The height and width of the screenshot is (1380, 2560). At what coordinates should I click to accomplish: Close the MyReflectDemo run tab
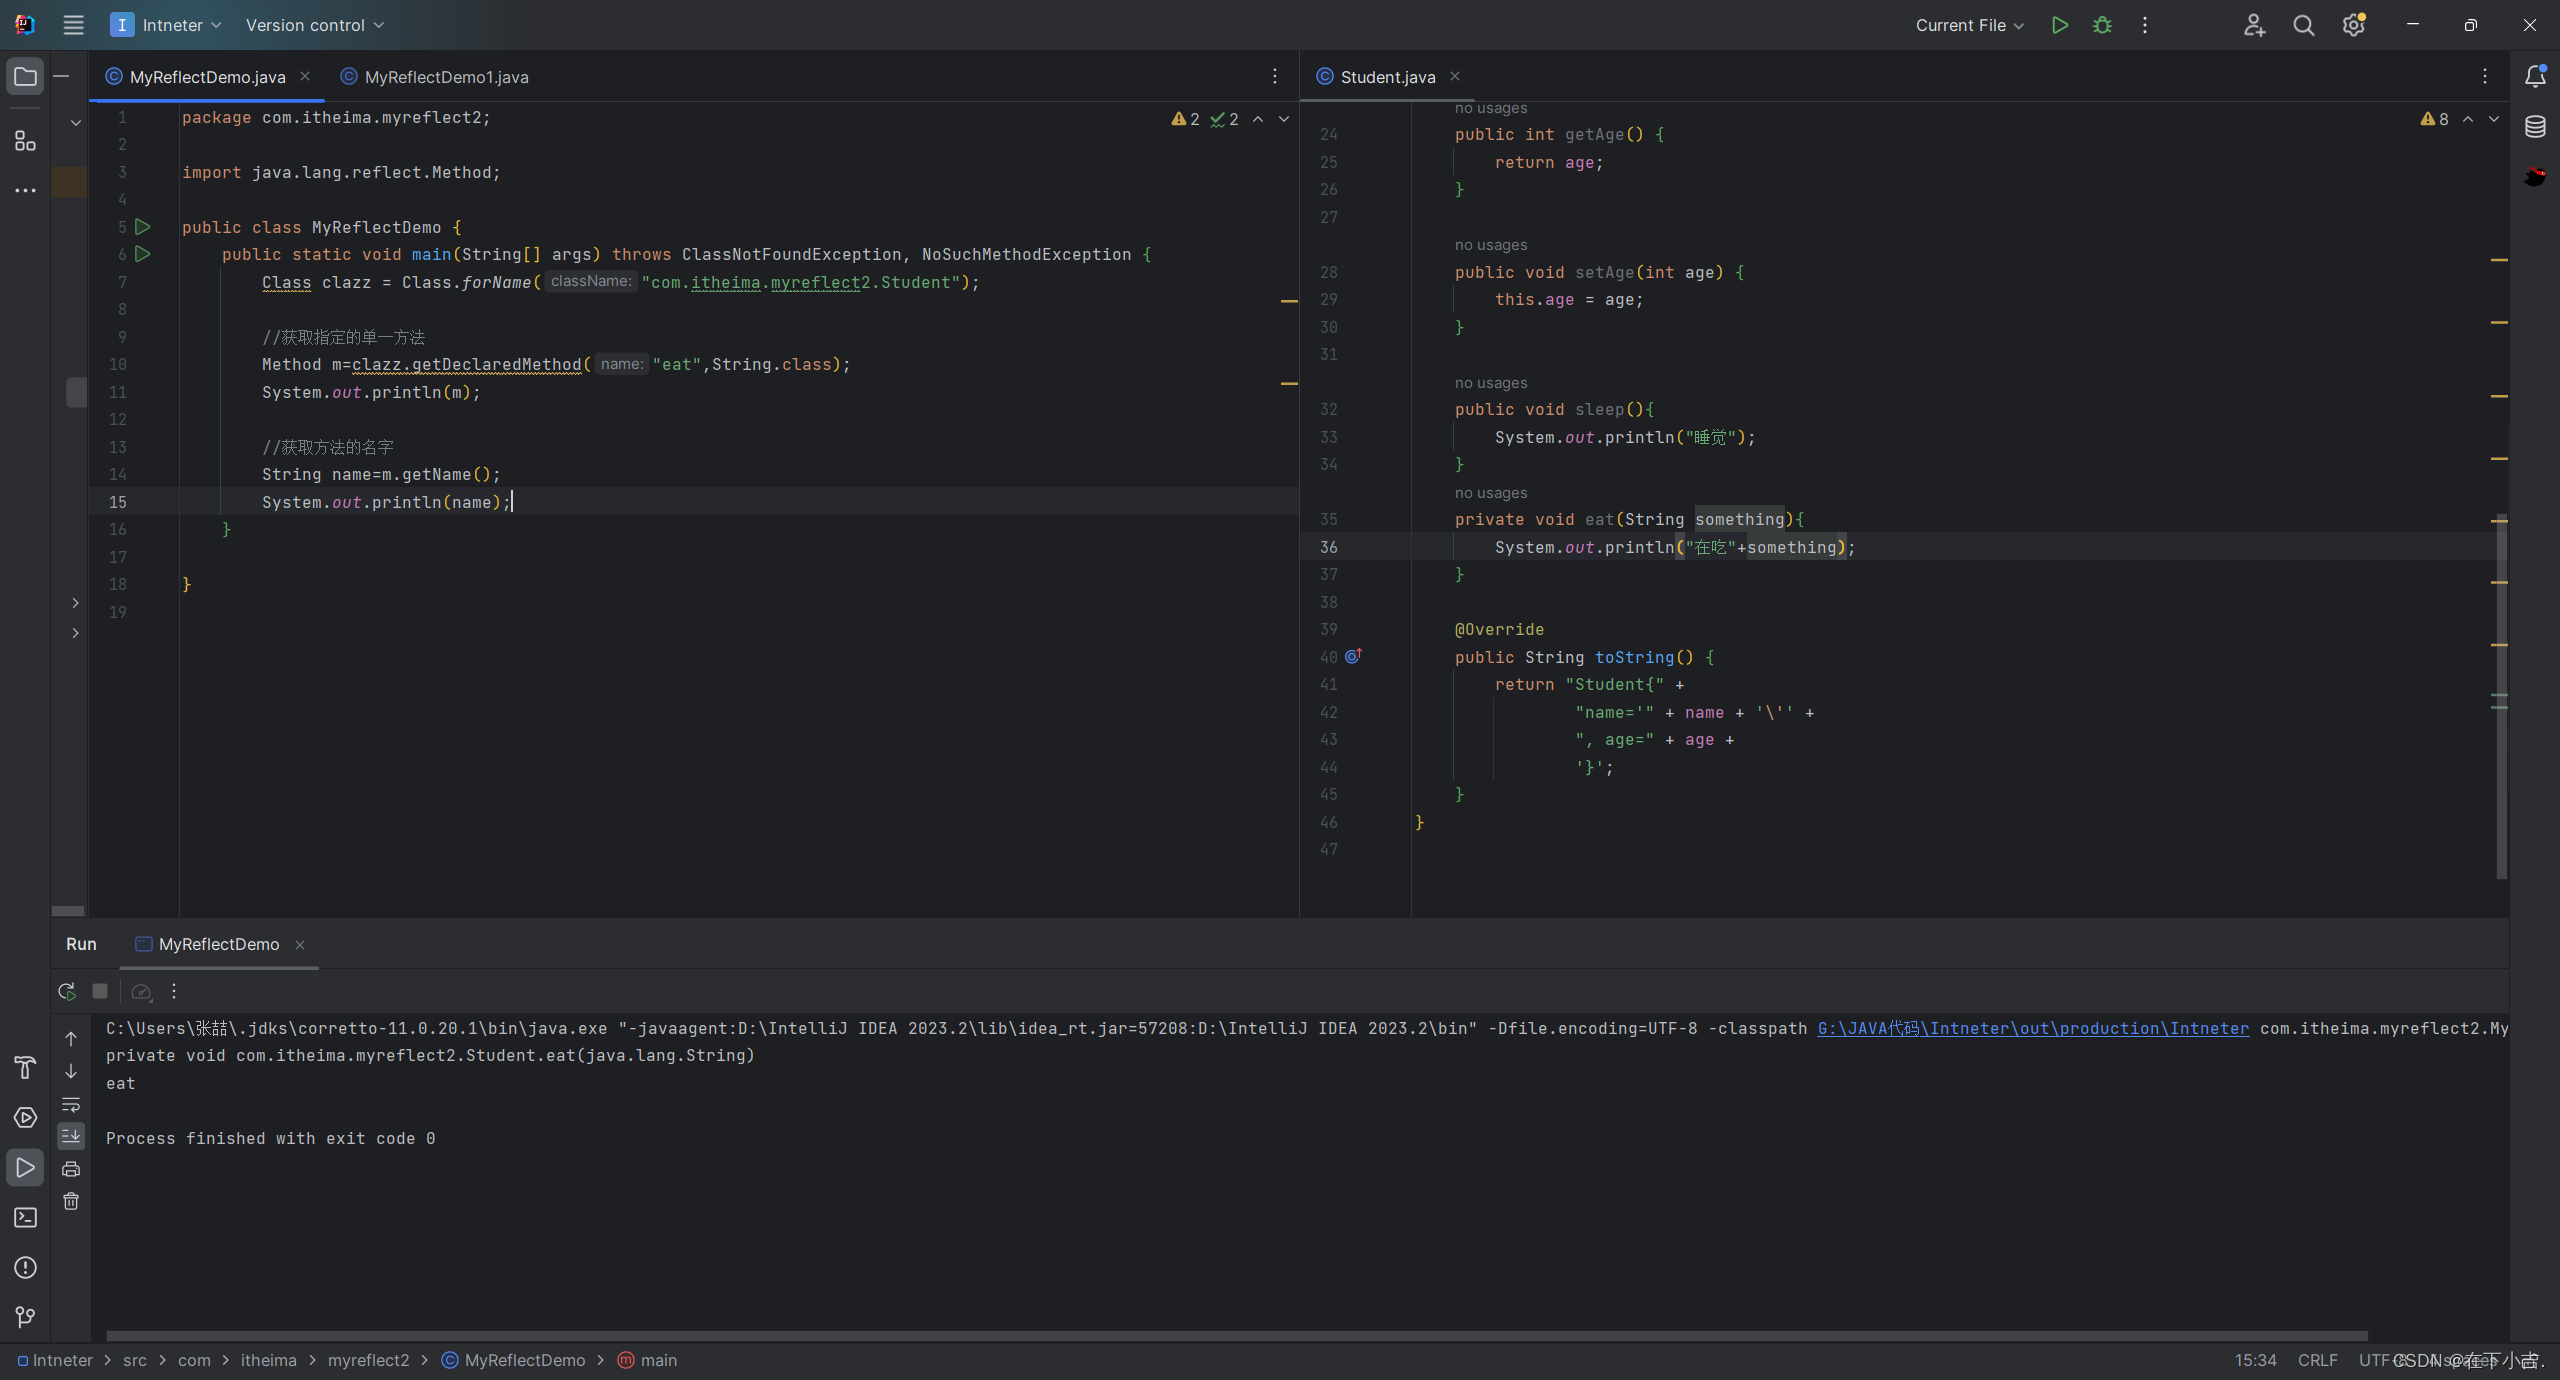(300, 944)
